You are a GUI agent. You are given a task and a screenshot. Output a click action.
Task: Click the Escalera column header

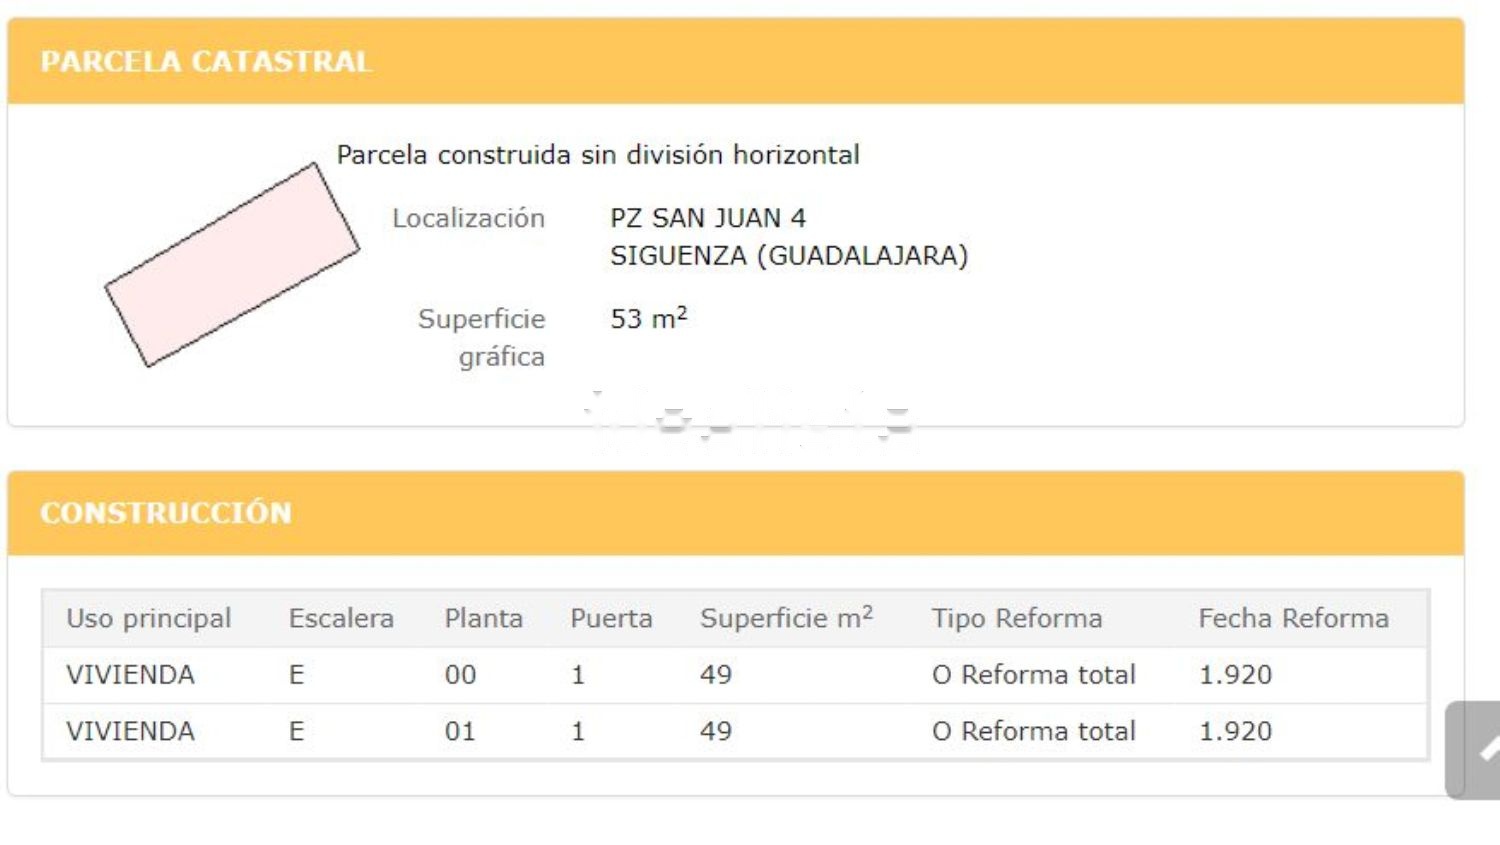[x=341, y=618]
